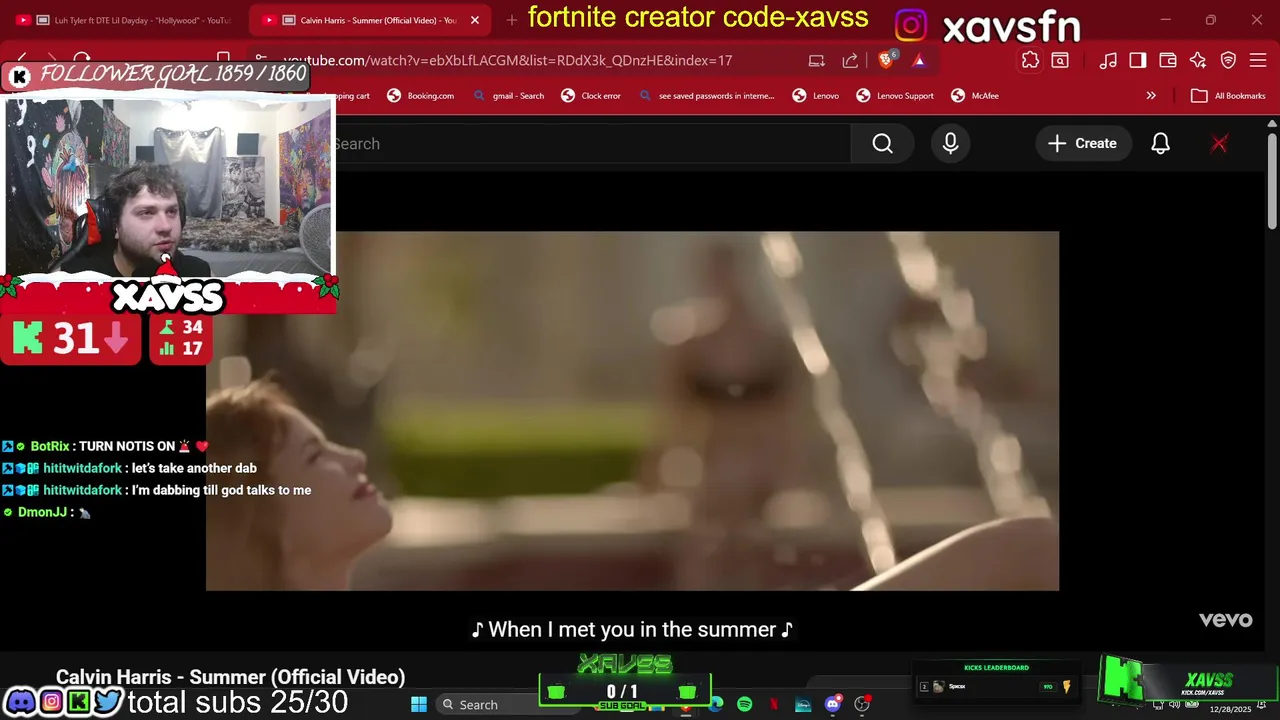Image resolution: width=1280 pixels, height=720 pixels.
Task: Expand hidden bookmarks overflow chevron
Action: [x=1151, y=96]
